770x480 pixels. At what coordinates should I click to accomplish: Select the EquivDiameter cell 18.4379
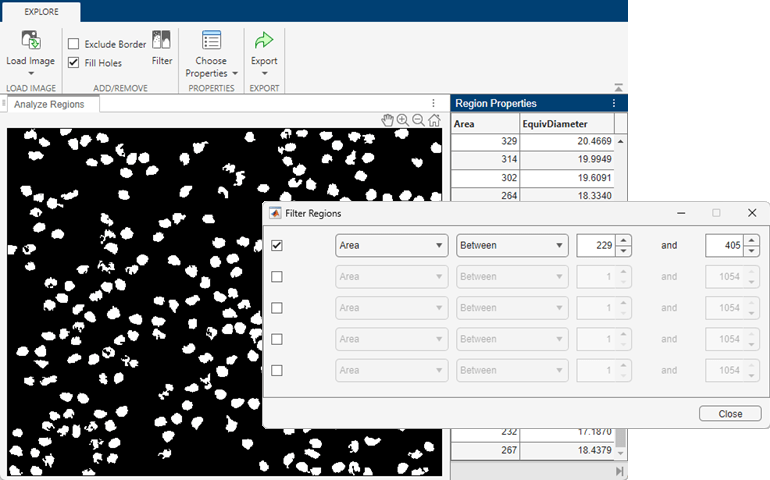[x=567, y=450]
